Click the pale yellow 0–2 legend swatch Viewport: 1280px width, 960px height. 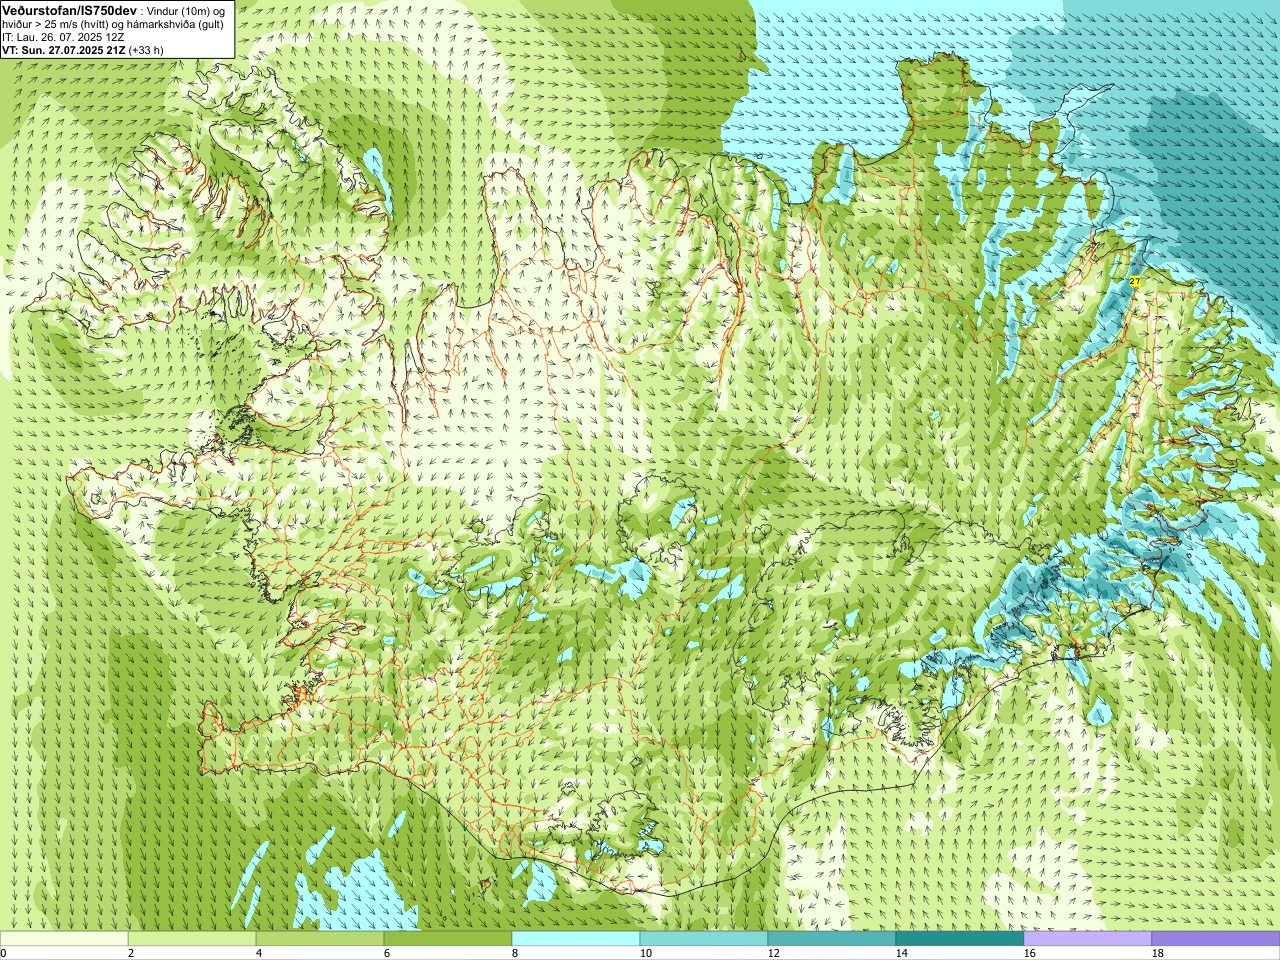pos(64,939)
